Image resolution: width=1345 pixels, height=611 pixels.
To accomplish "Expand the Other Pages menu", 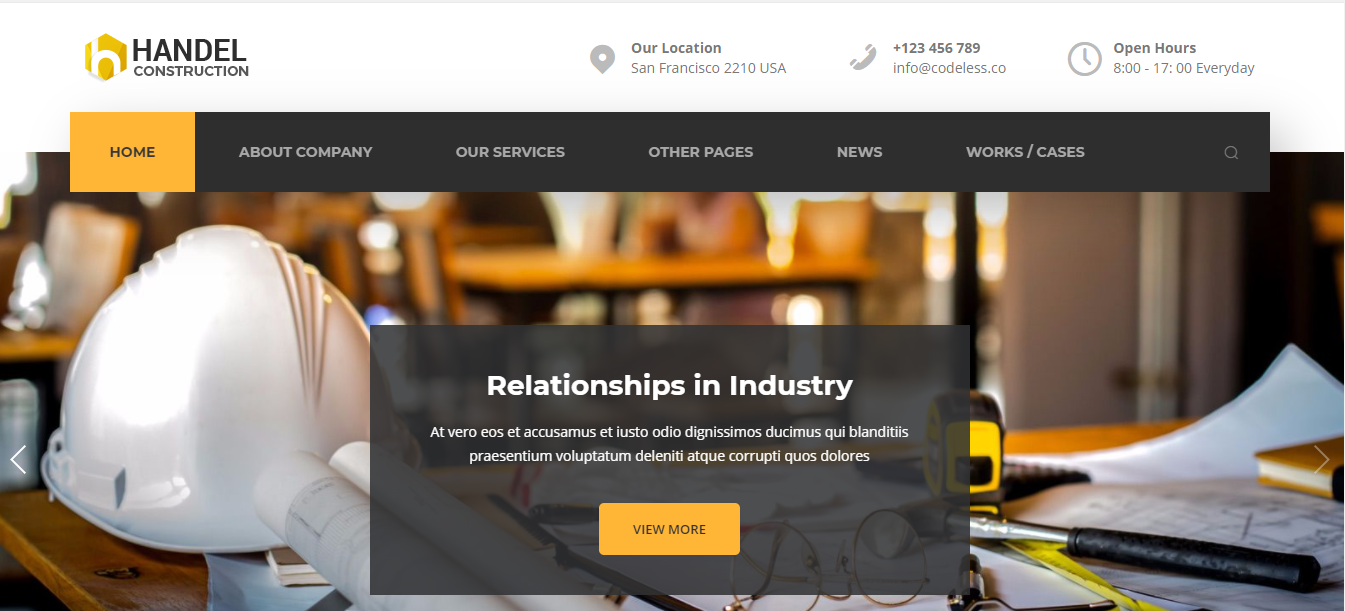I will coord(700,152).
